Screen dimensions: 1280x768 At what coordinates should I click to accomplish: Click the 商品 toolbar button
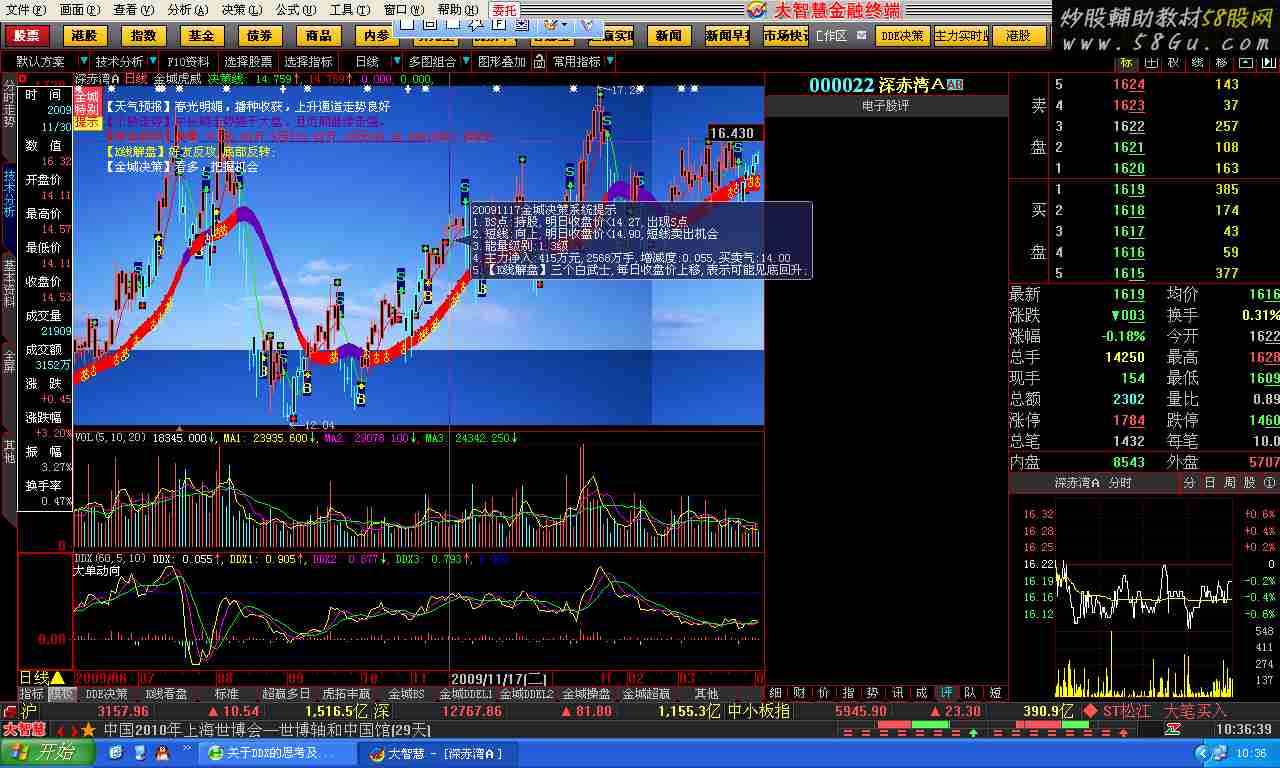click(x=318, y=36)
